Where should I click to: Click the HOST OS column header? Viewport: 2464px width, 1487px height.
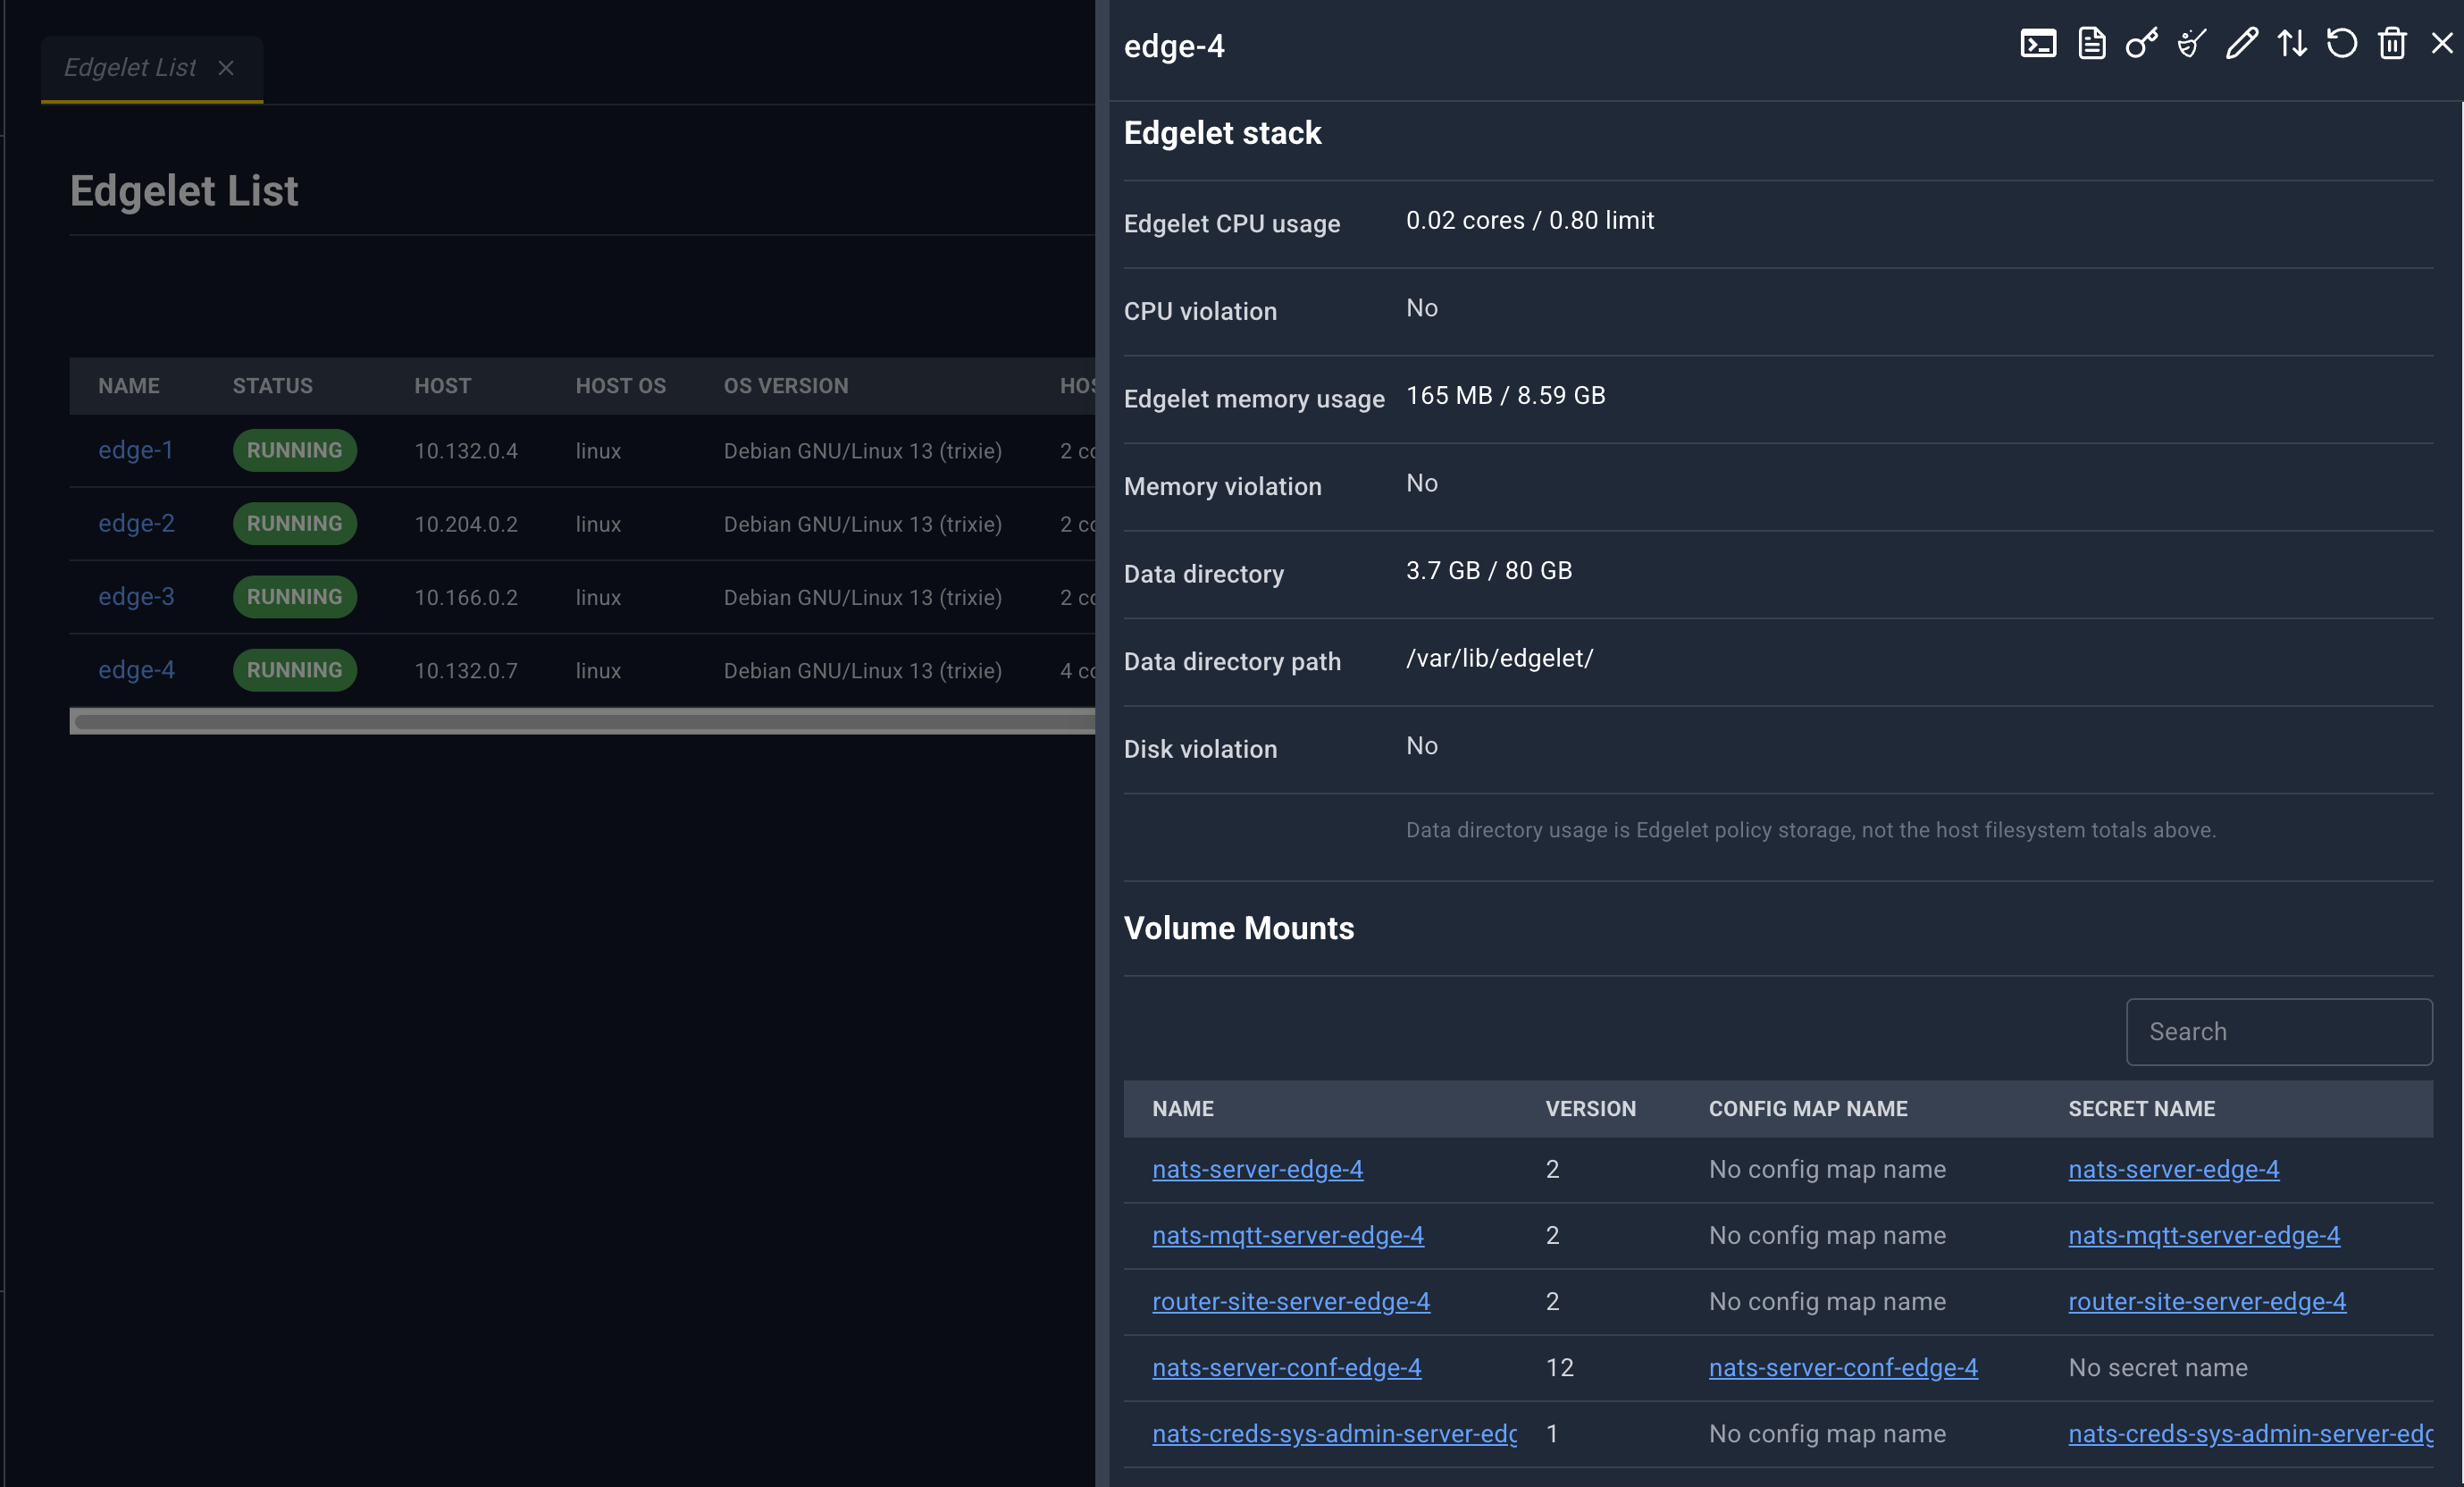click(x=620, y=386)
